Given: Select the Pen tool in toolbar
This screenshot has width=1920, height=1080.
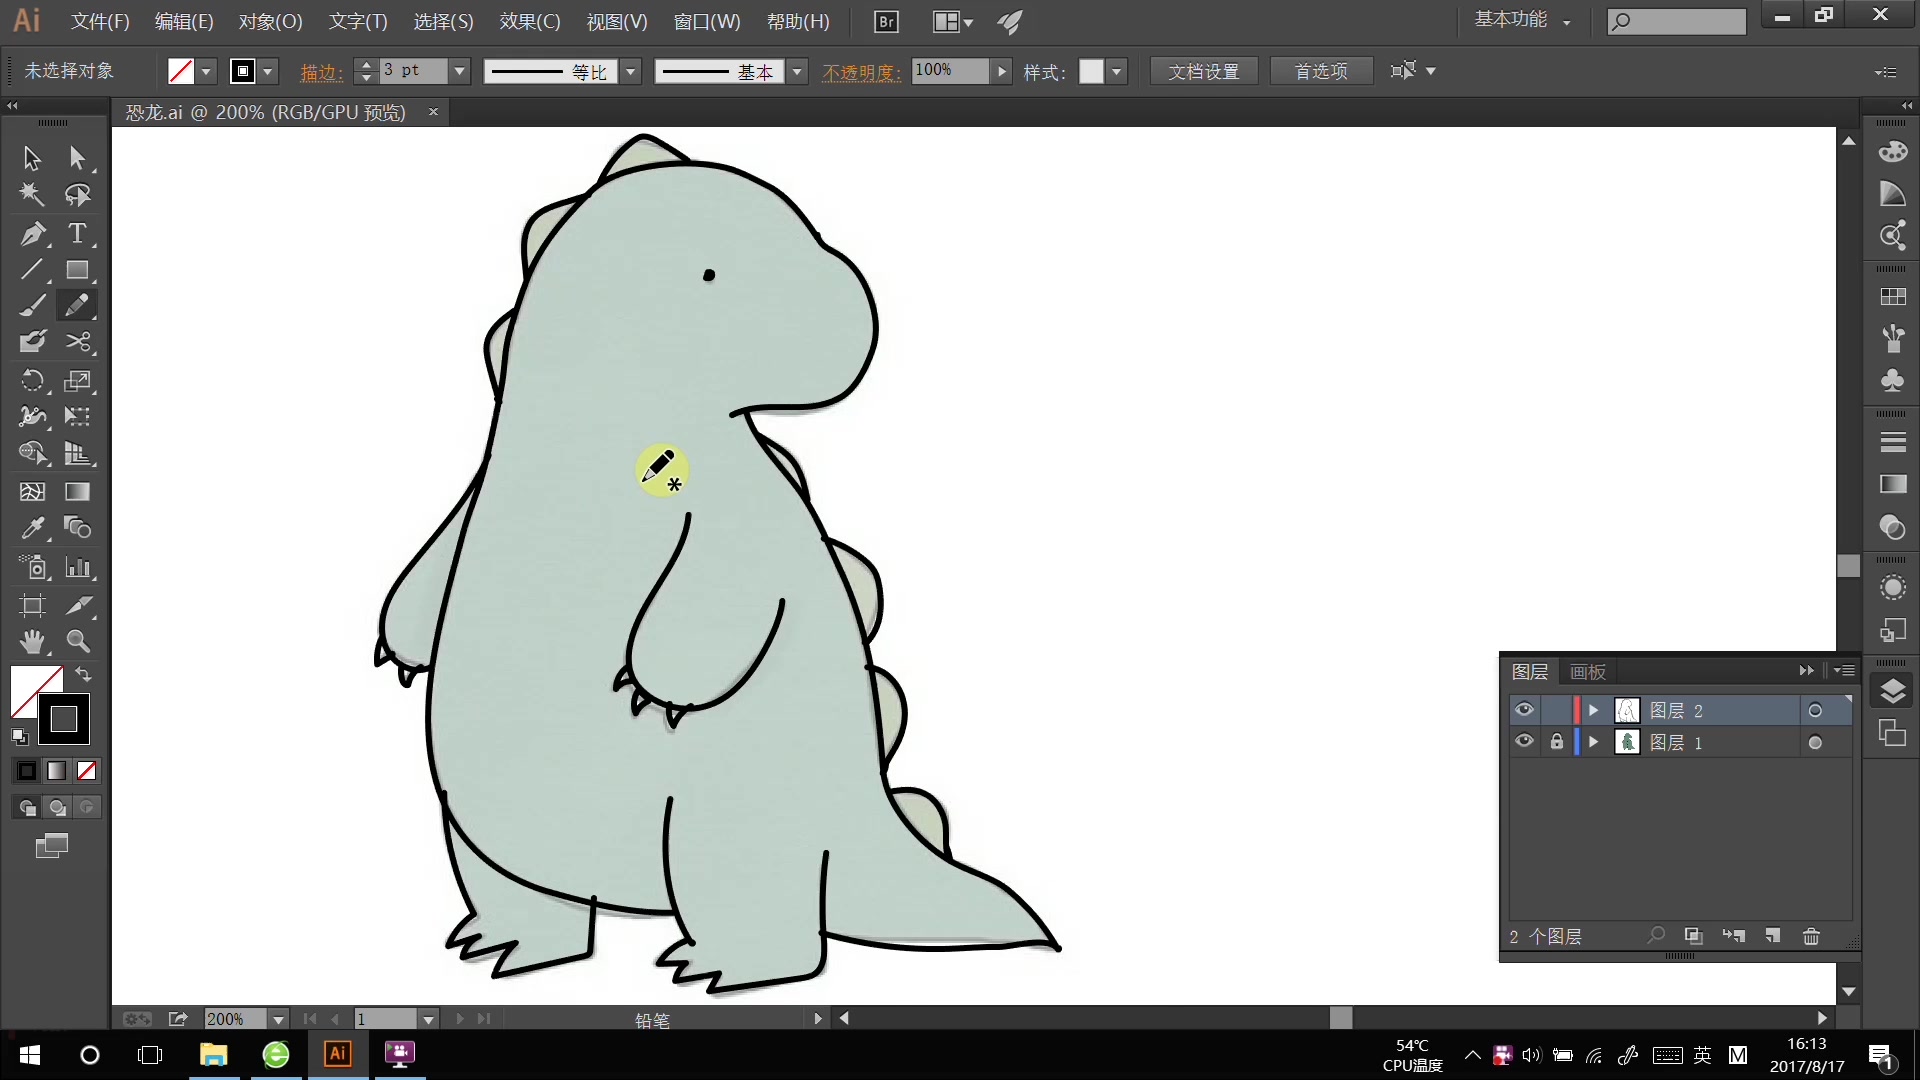Looking at the screenshot, I should [33, 233].
